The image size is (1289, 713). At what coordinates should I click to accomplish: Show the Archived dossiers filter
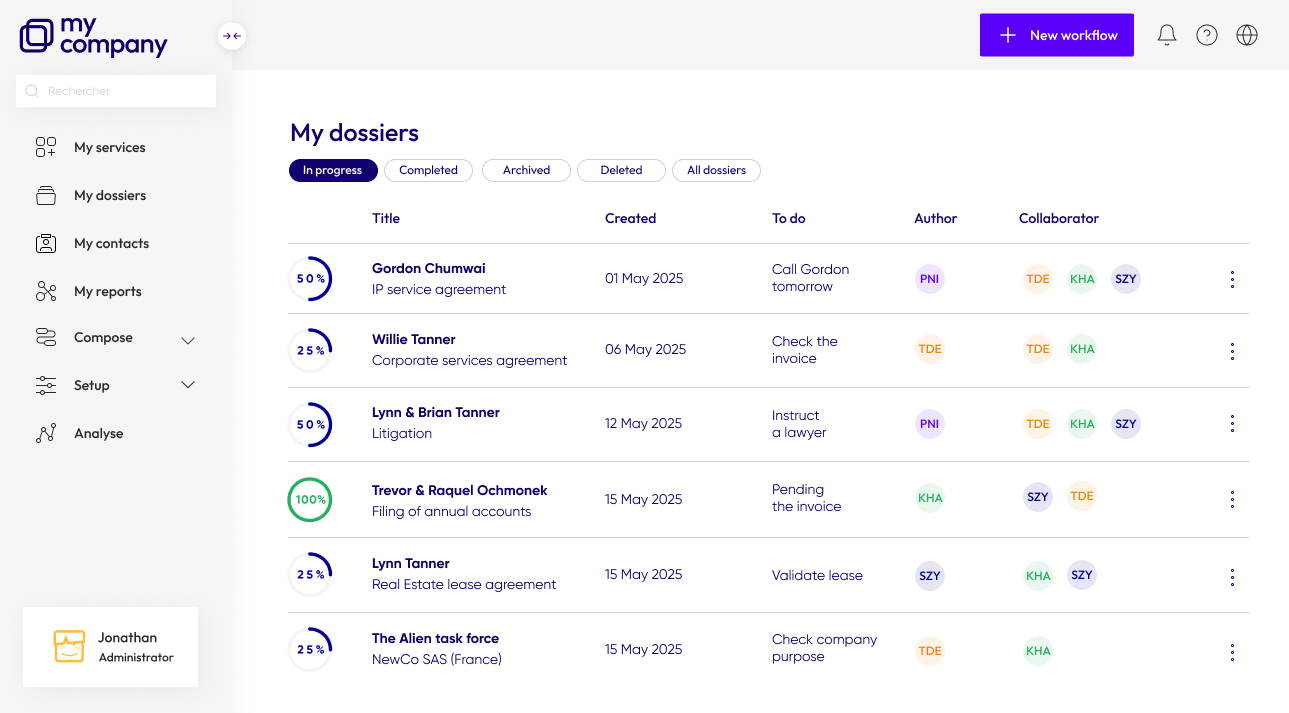[526, 171]
